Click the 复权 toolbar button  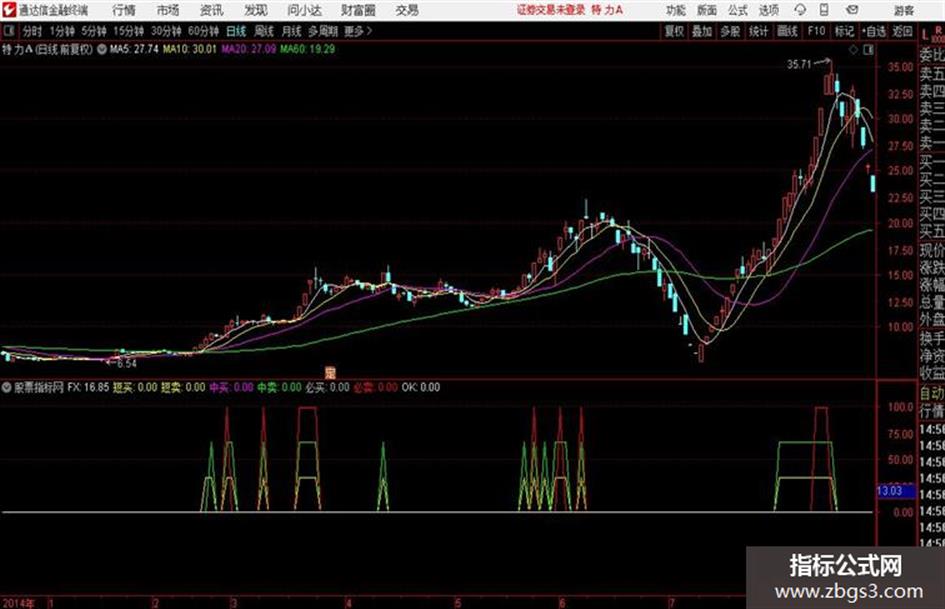coord(674,31)
